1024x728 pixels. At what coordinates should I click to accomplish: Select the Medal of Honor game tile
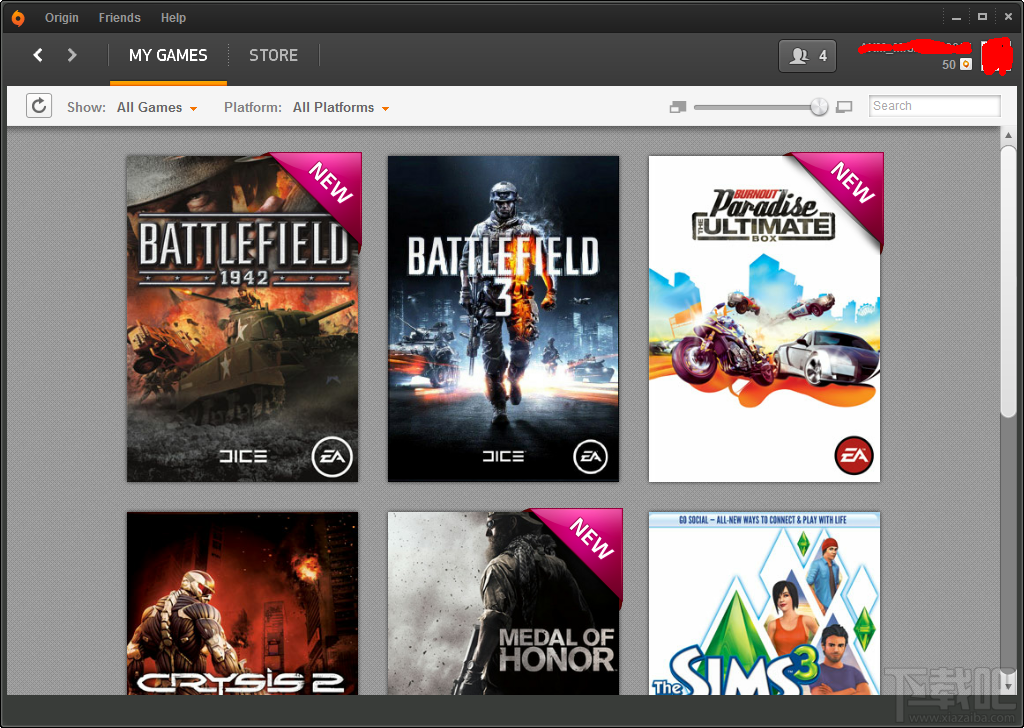[x=503, y=603]
